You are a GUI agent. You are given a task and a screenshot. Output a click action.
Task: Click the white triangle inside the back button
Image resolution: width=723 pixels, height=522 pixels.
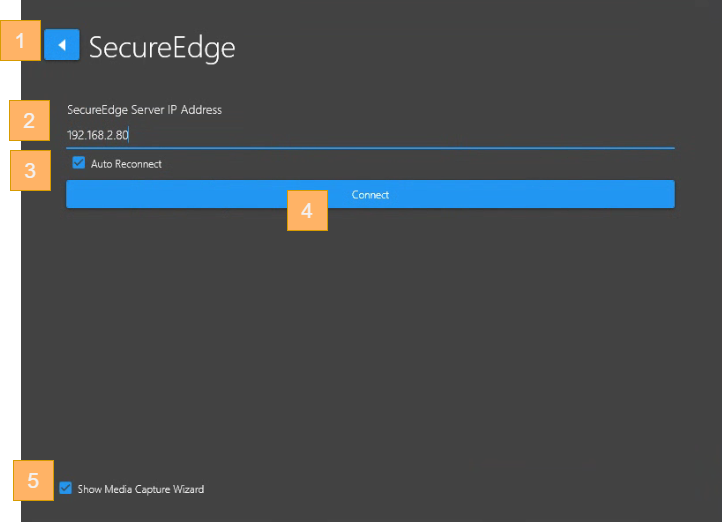(62, 45)
